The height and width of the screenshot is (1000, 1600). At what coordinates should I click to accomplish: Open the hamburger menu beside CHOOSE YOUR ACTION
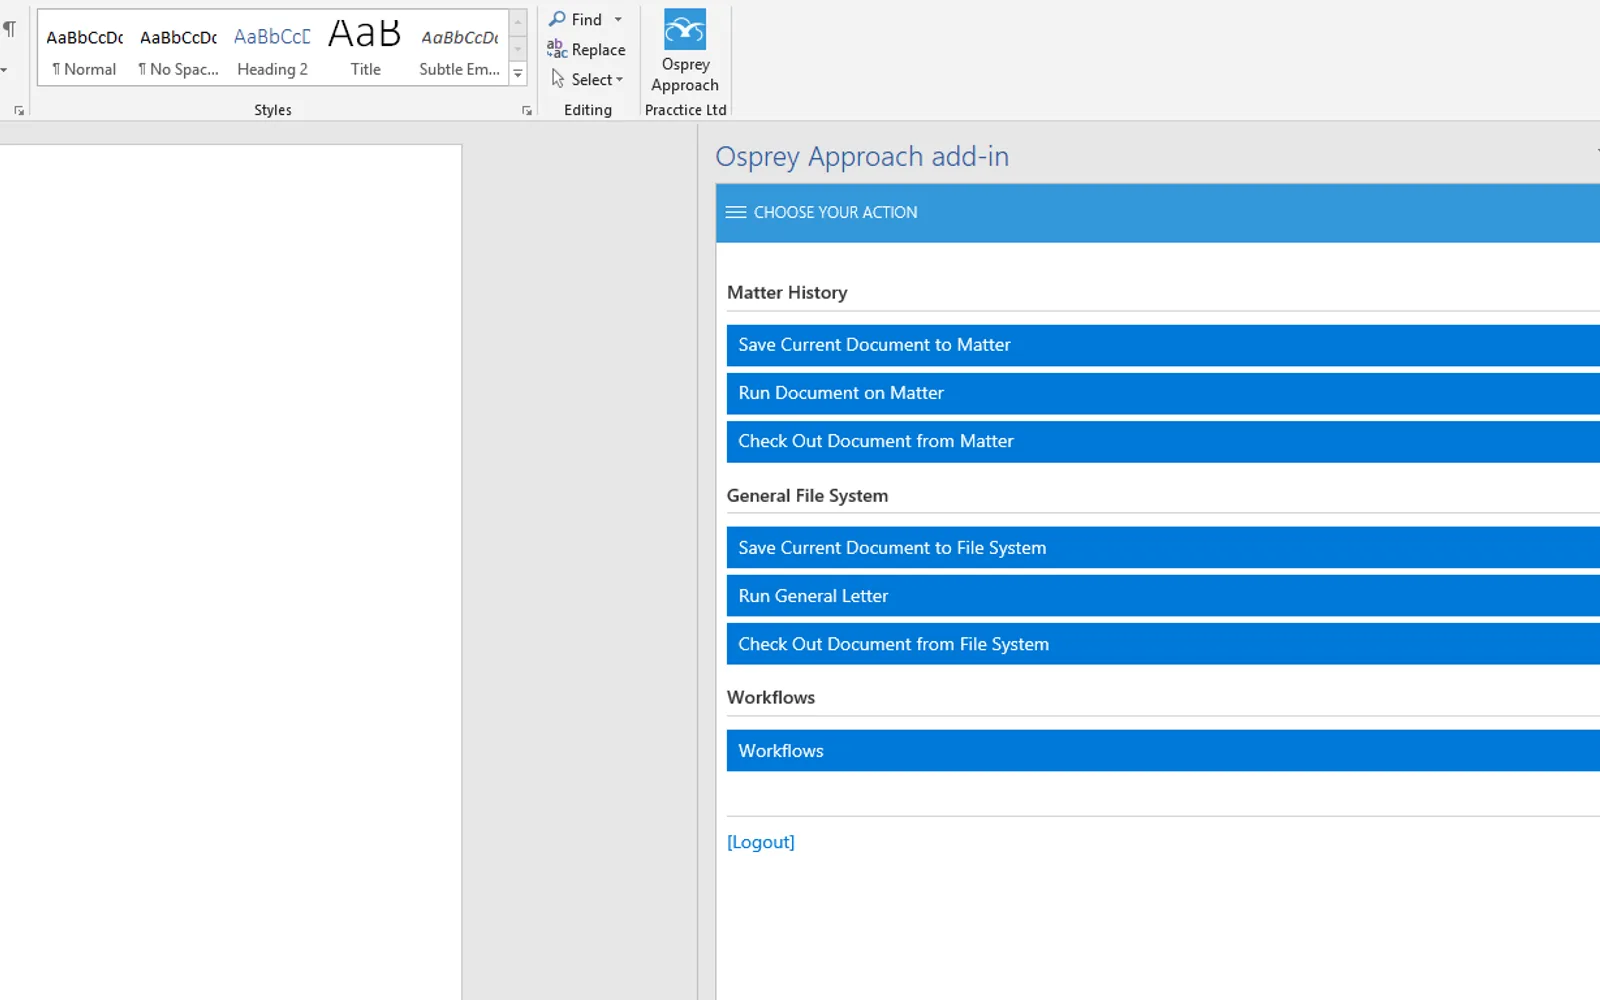[736, 212]
